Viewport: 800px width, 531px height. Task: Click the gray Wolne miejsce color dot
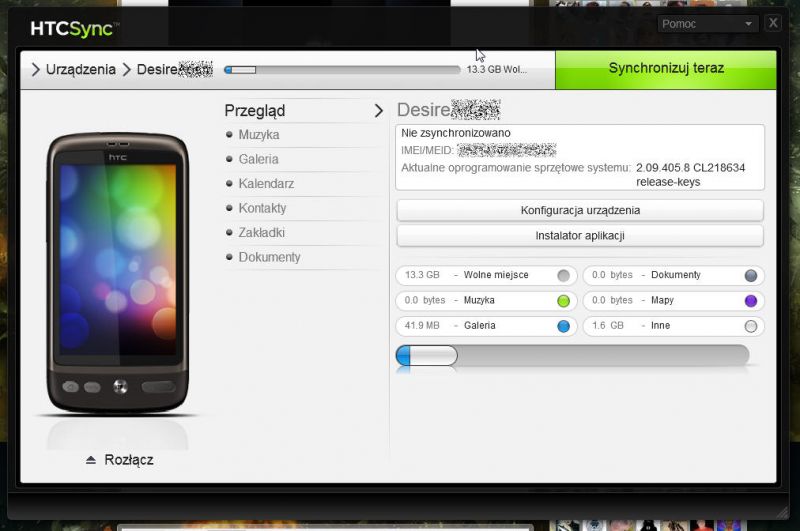[x=563, y=275]
